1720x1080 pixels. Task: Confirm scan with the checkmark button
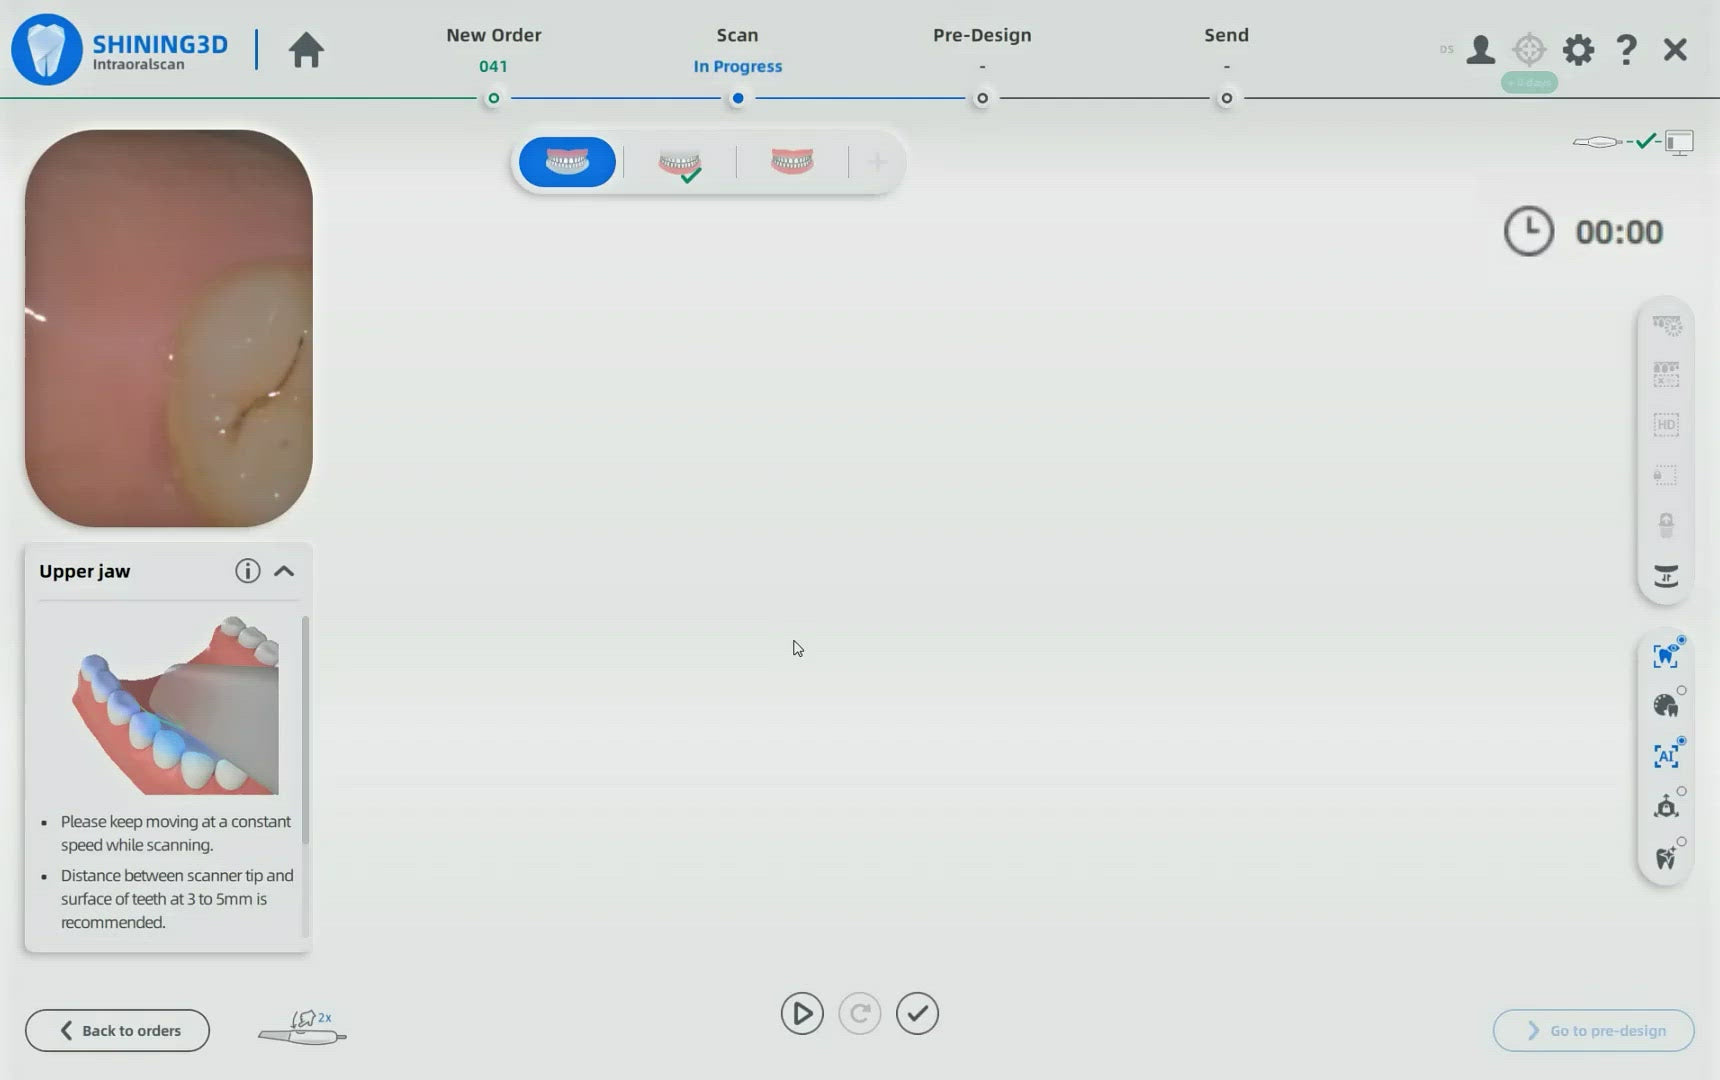917,1014
